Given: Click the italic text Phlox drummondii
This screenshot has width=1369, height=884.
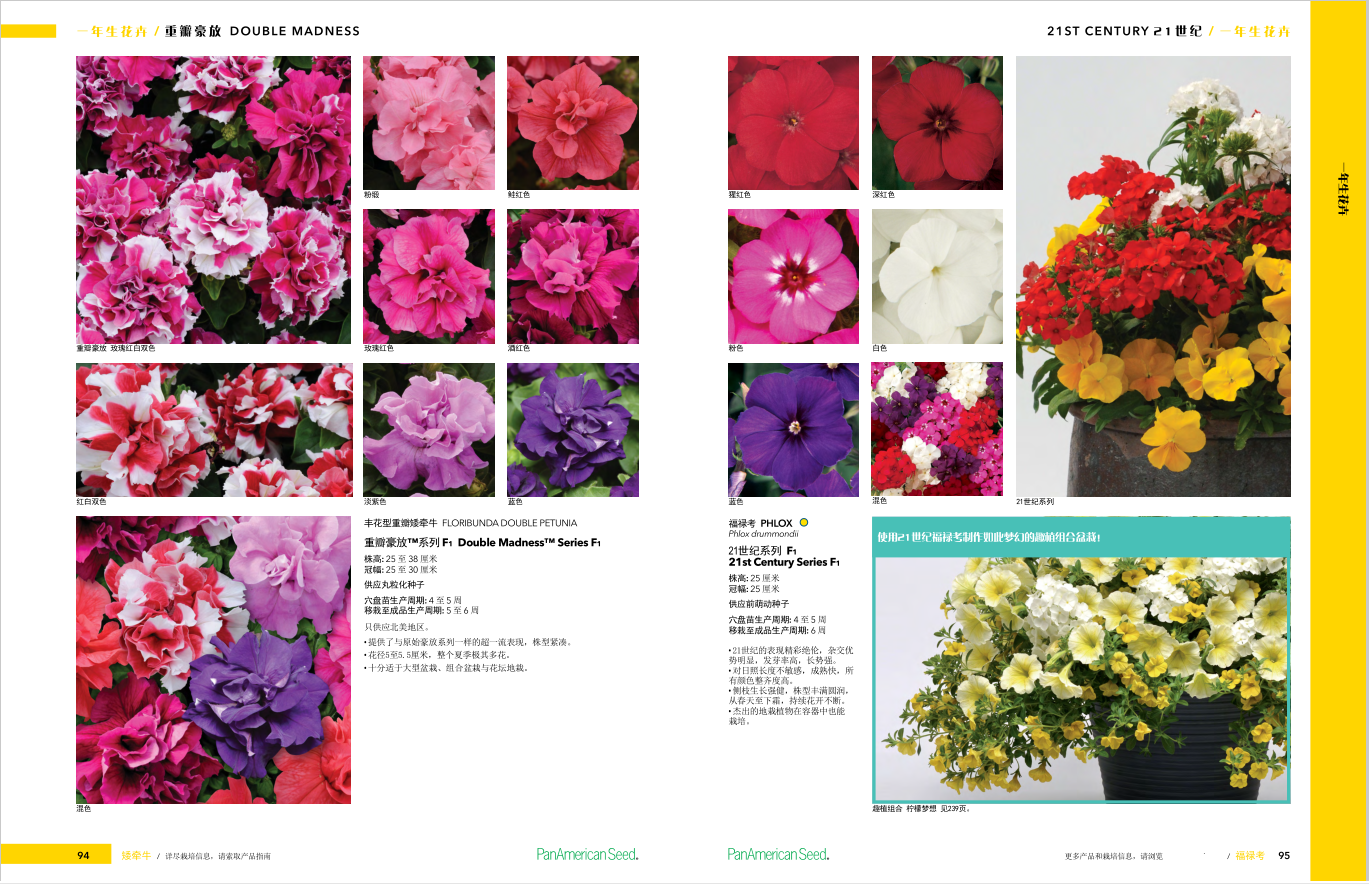Looking at the screenshot, I should tap(763, 534).
